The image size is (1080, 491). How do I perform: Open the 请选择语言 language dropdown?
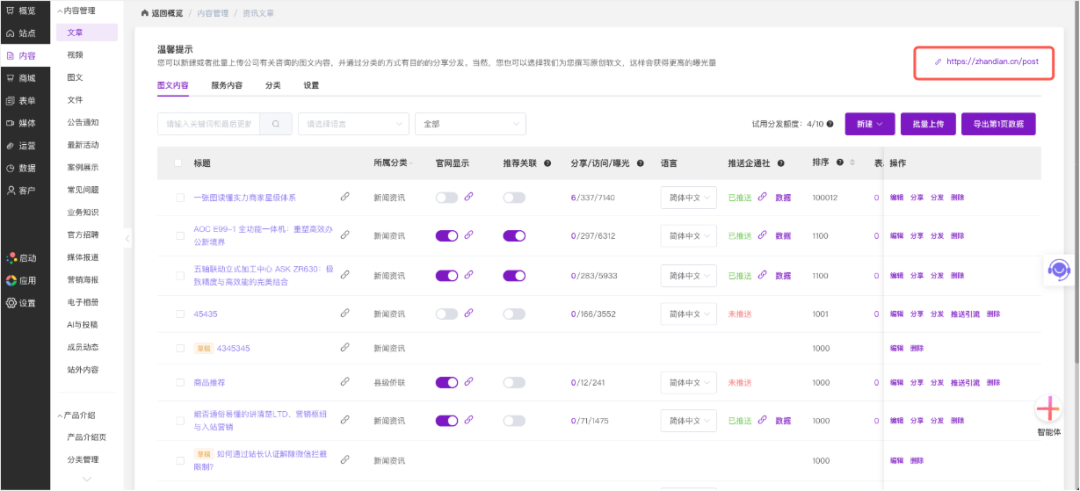(353, 124)
